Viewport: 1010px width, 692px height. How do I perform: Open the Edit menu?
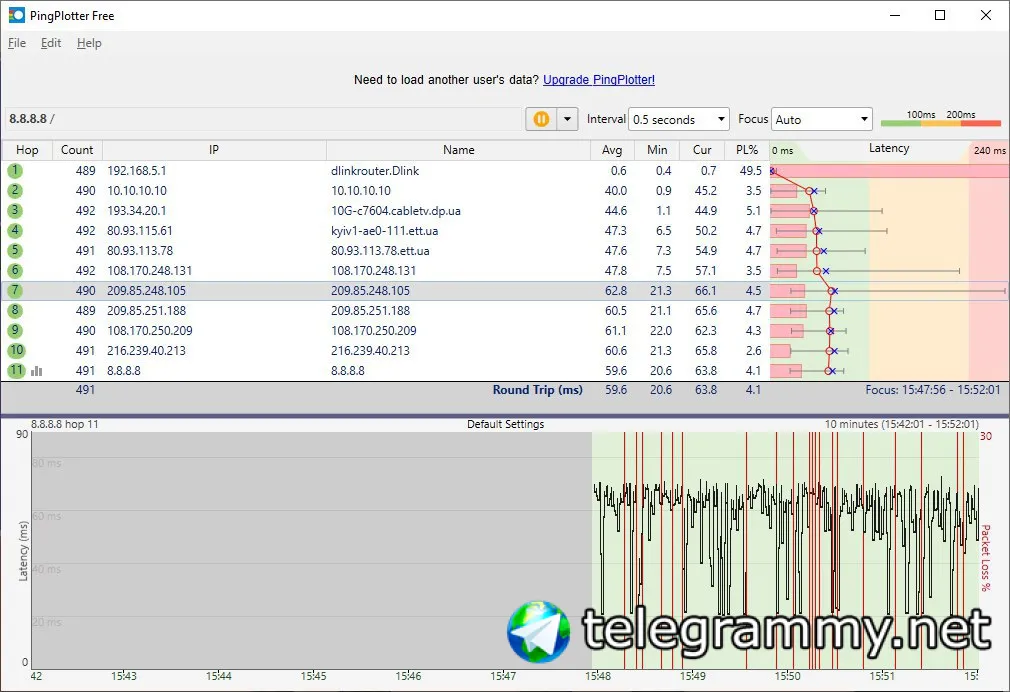[51, 43]
